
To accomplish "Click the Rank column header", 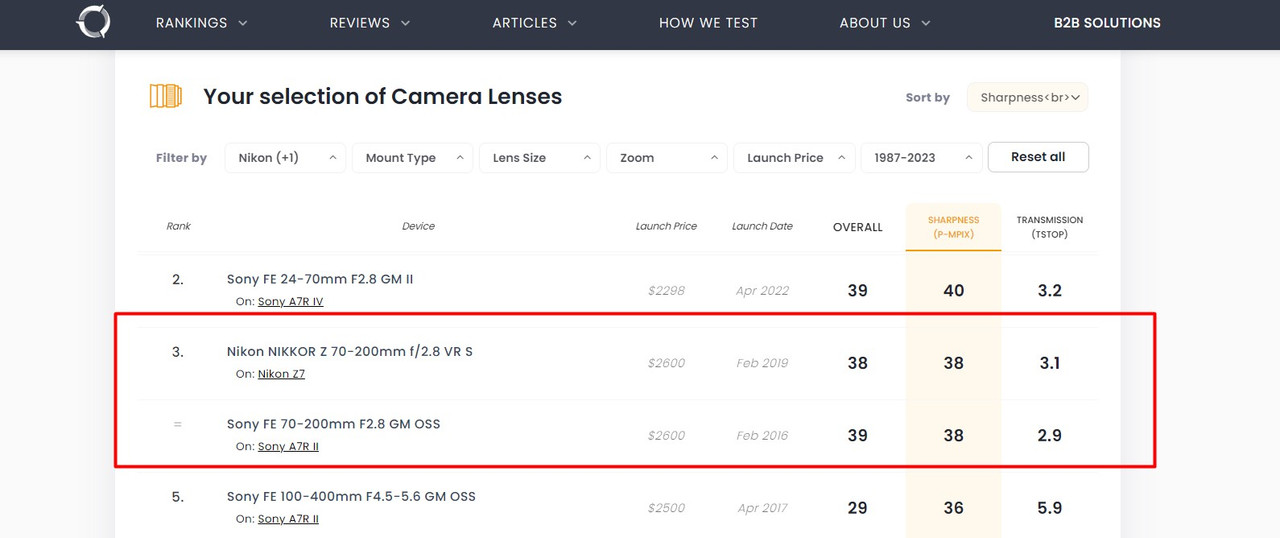I will (178, 226).
